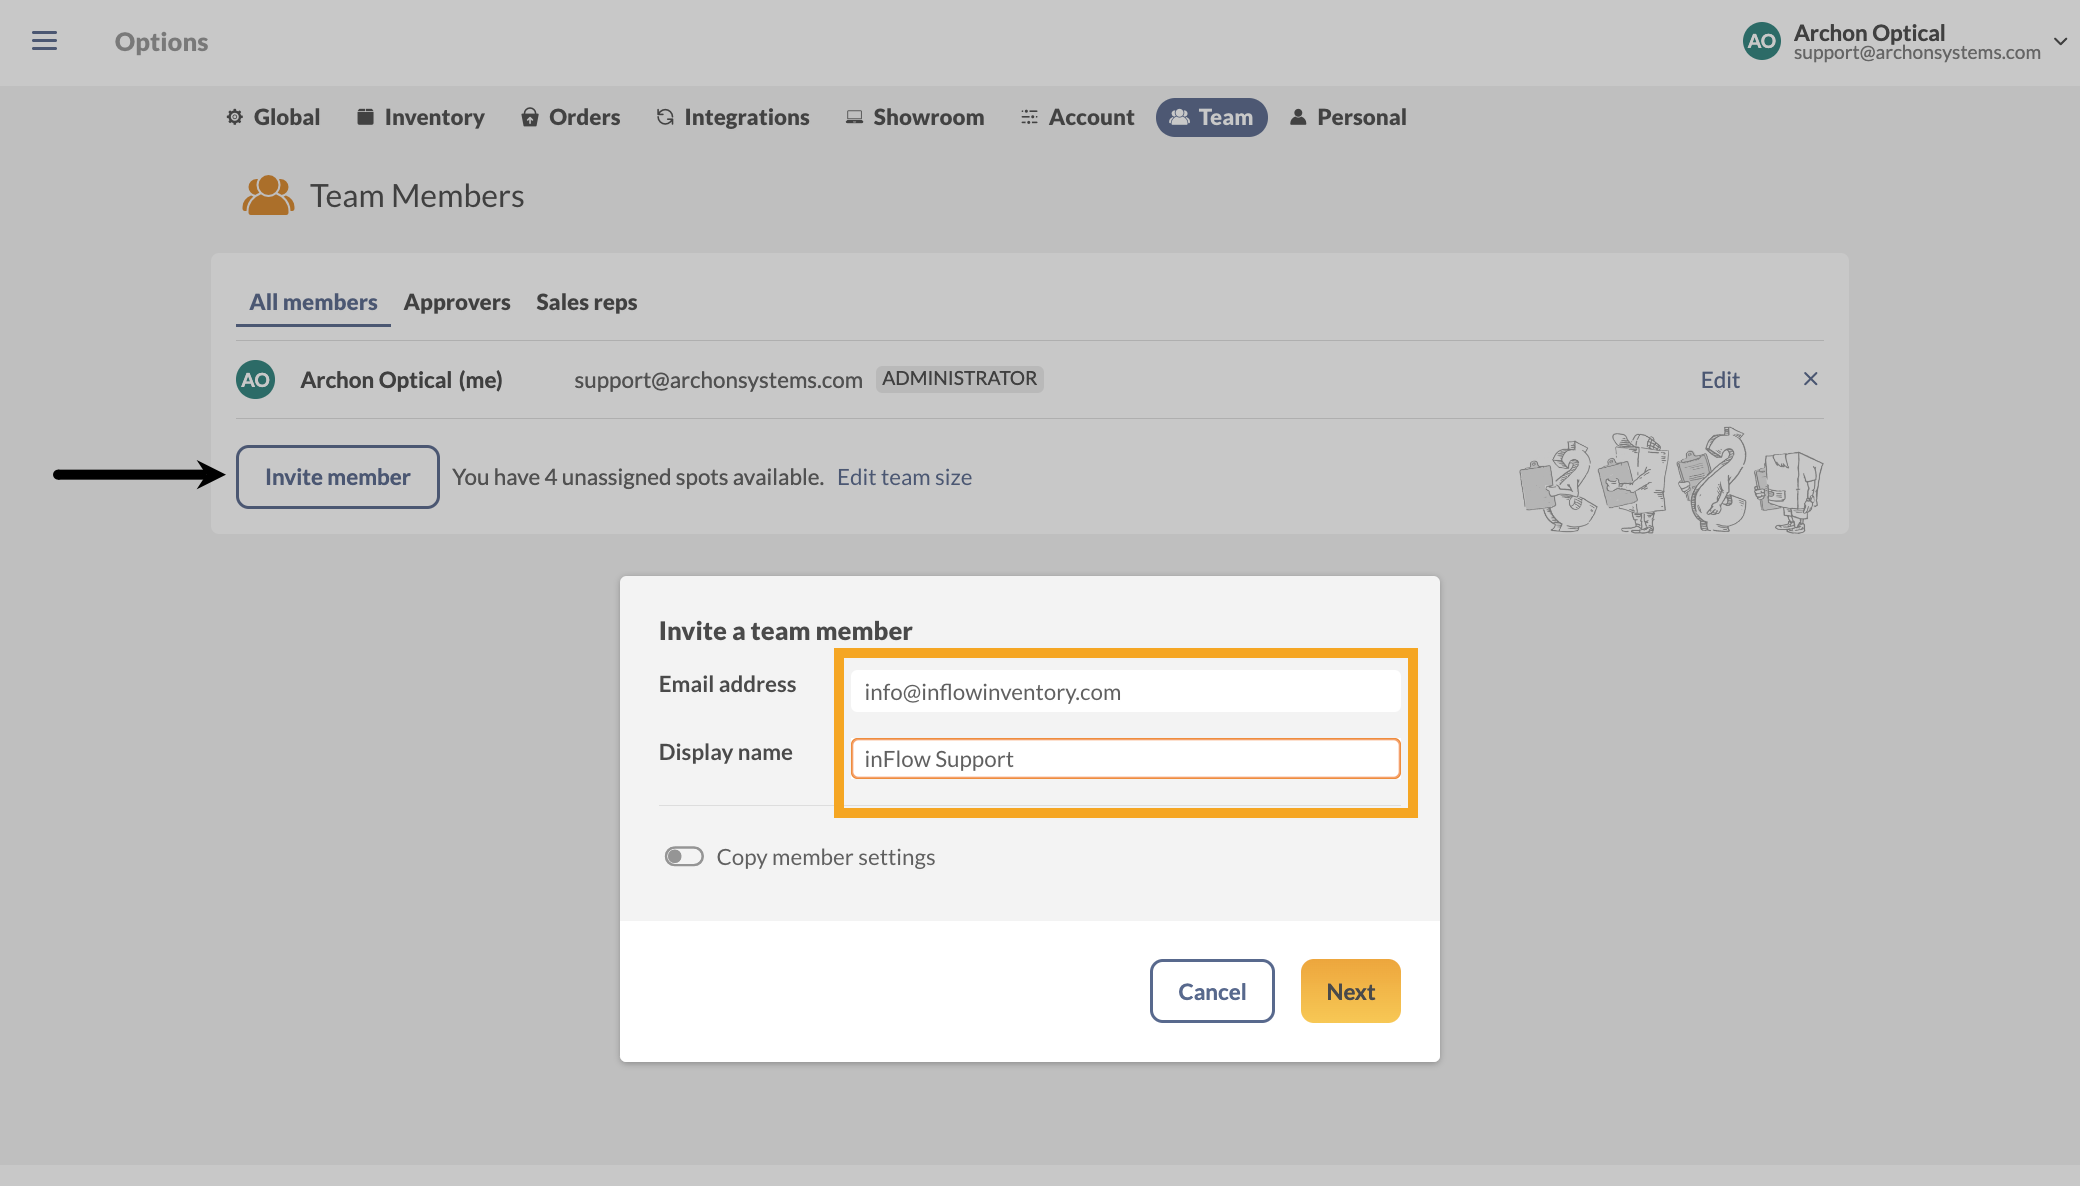
Task: Go to the Personal options tab
Action: coord(1347,117)
